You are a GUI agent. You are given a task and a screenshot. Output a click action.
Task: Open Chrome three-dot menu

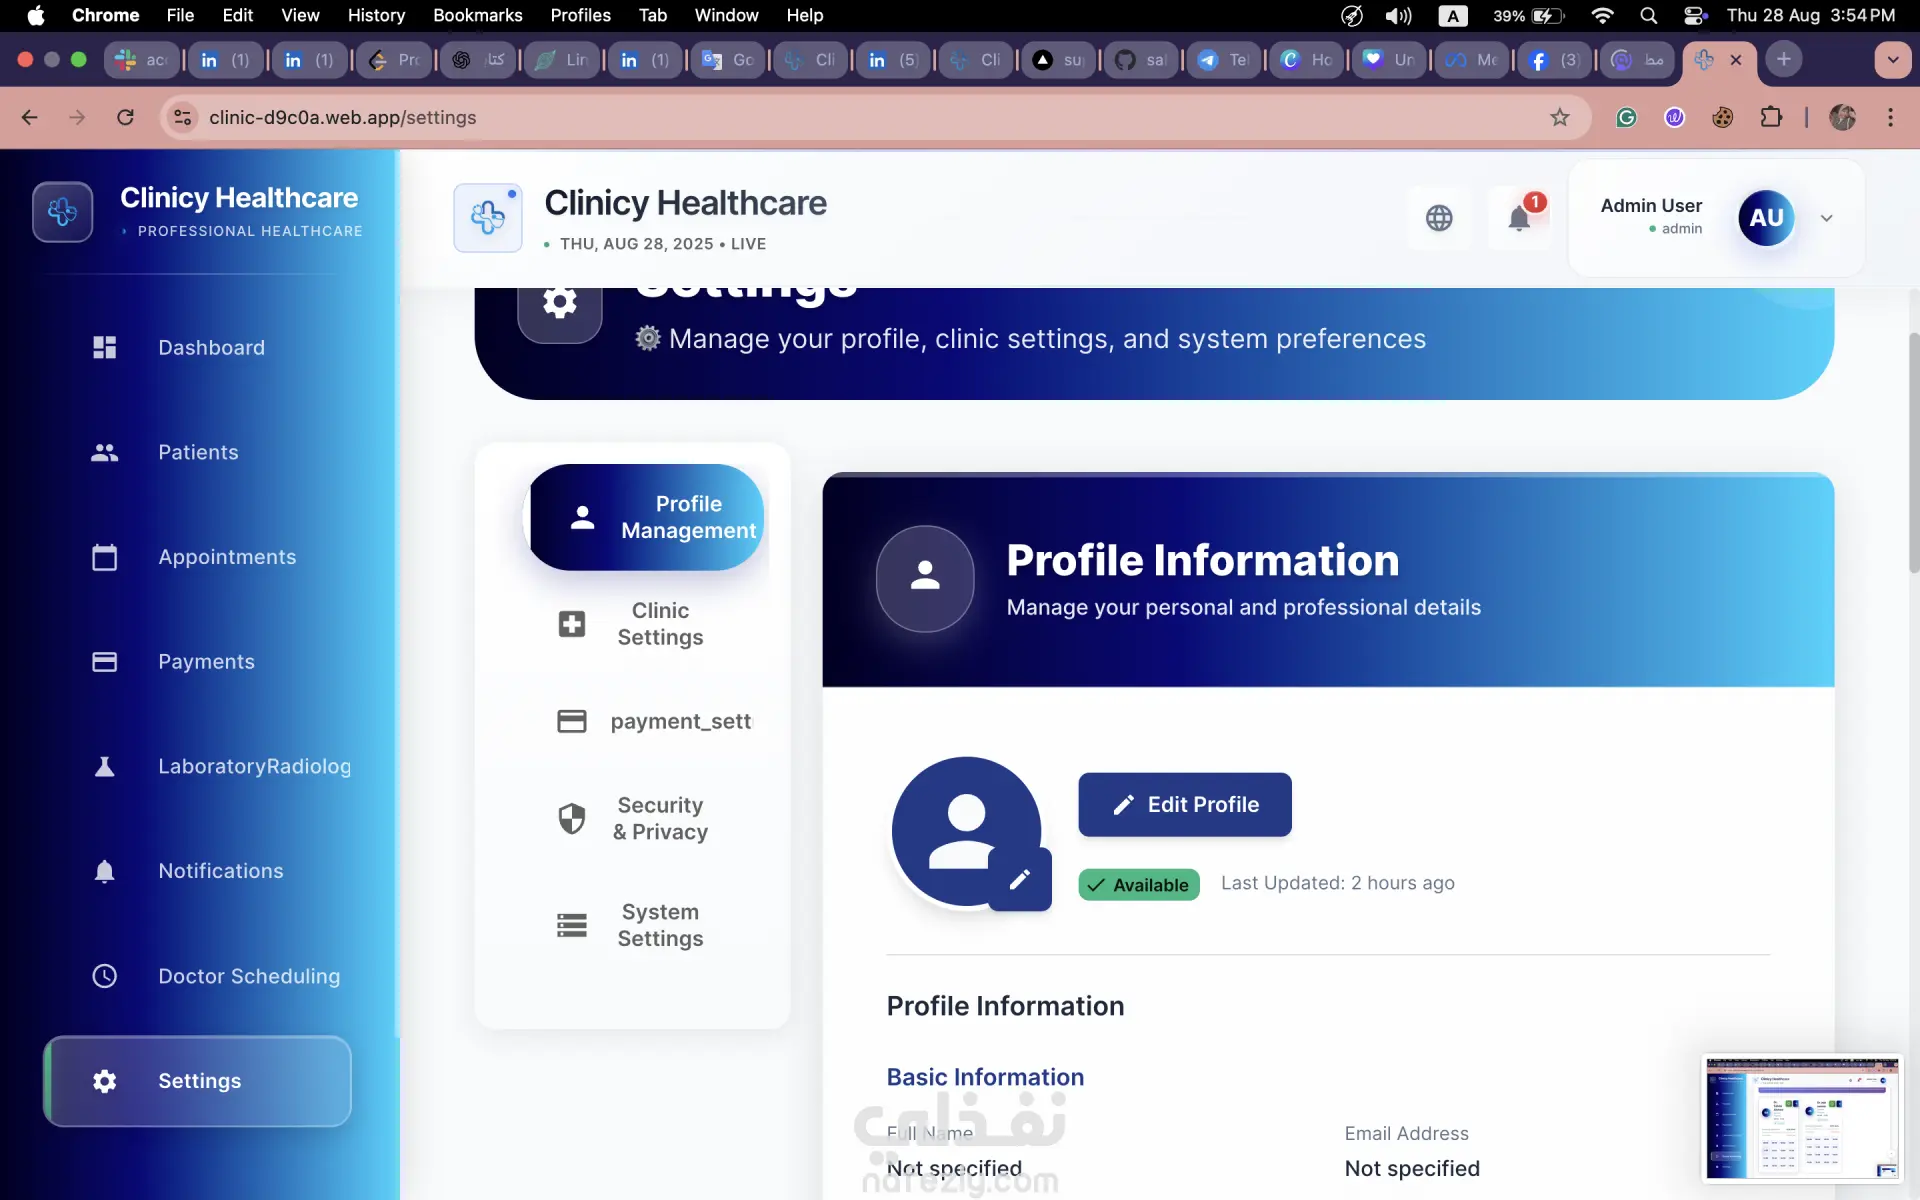tap(1890, 118)
